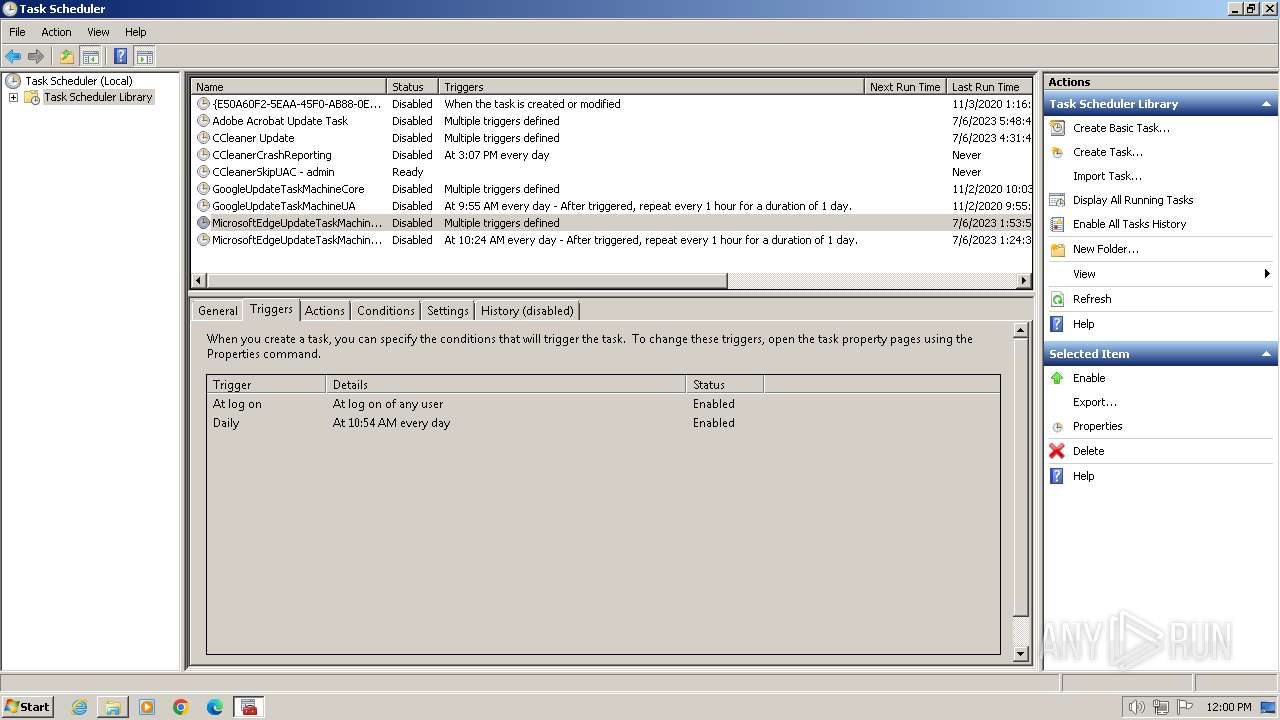Click Create Basic Task in Actions pane
The width and height of the screenshot is (1280, 720).
click(x=1121, y=128)
